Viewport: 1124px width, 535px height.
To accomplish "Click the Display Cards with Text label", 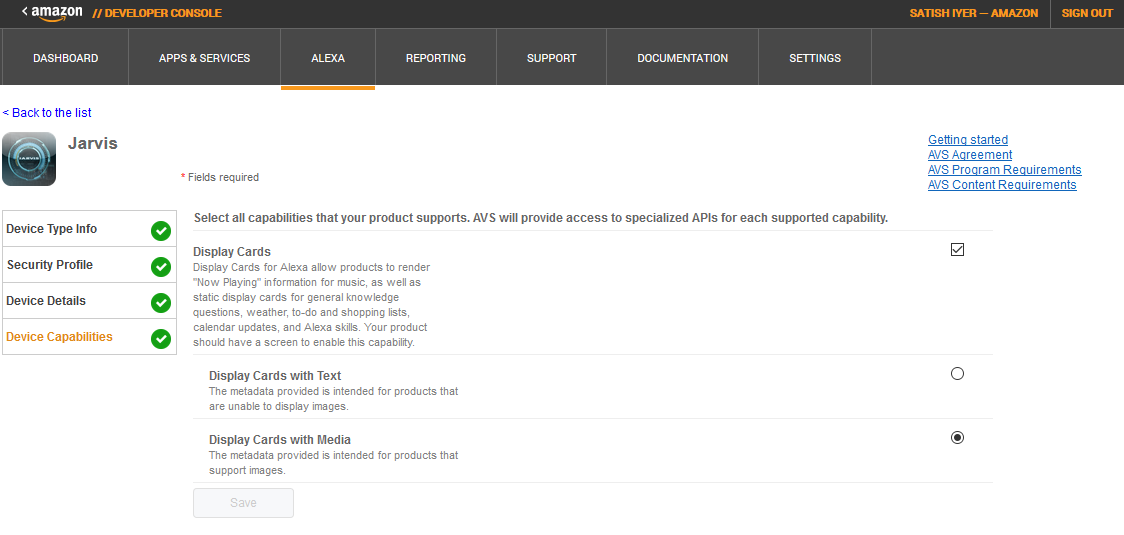I will coord(275,376).
